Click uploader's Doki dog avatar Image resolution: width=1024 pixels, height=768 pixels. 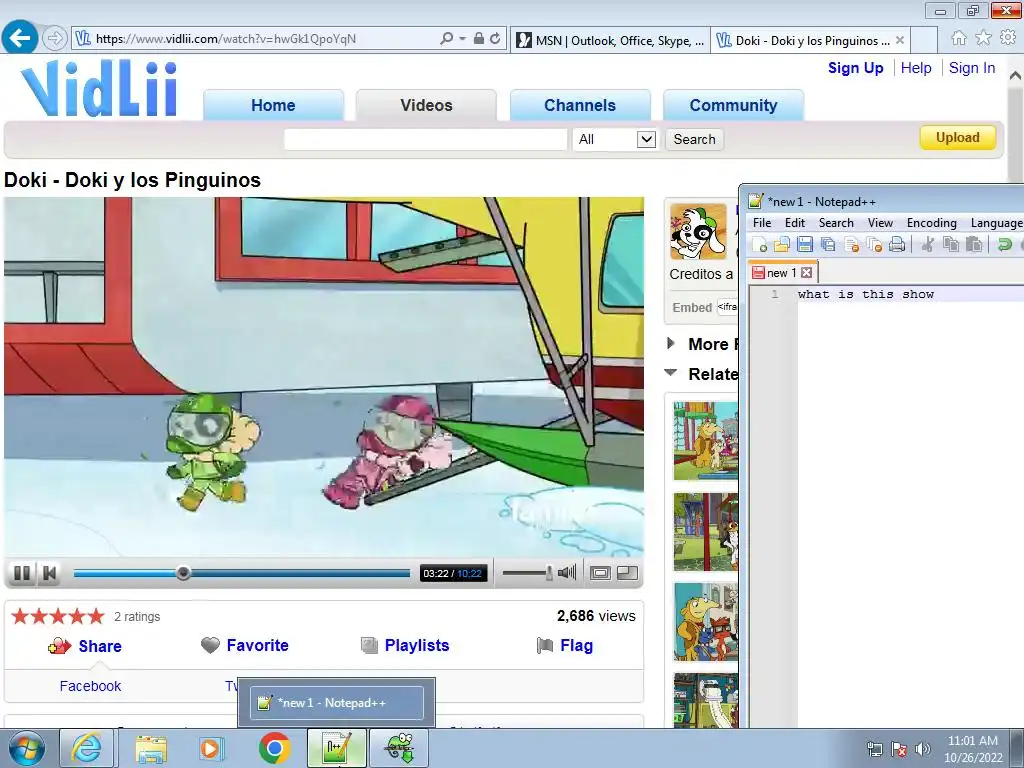tap(698, 232)
